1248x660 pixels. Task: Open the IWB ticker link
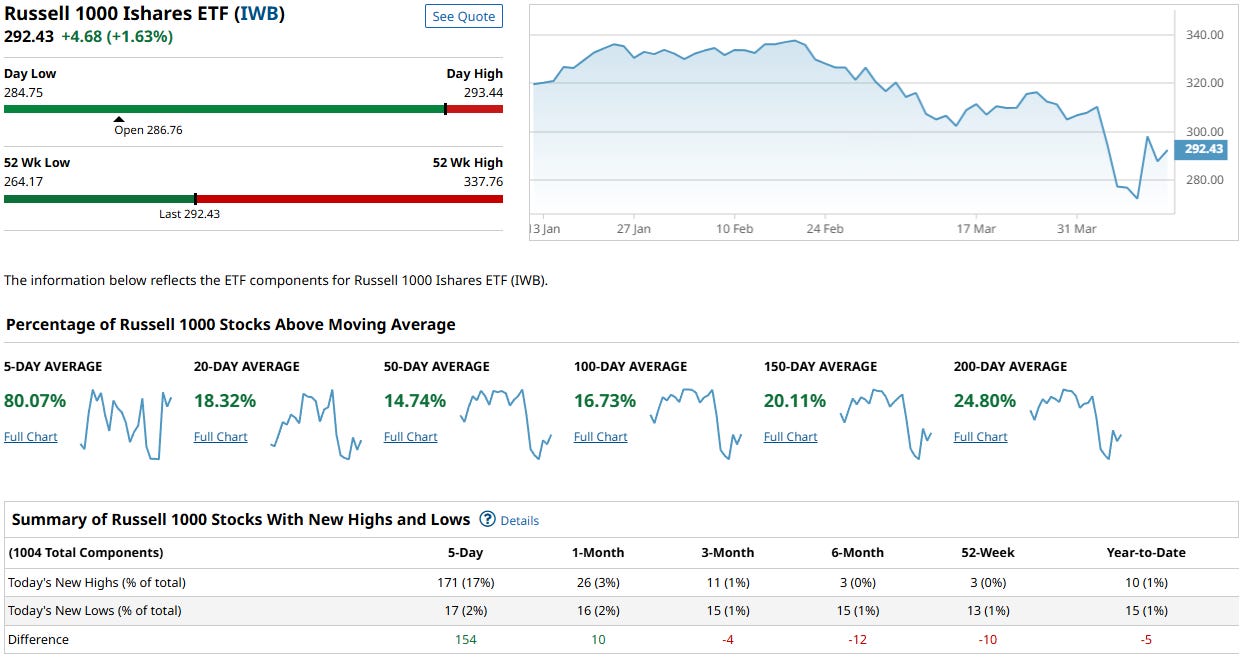tap(260, 14)
